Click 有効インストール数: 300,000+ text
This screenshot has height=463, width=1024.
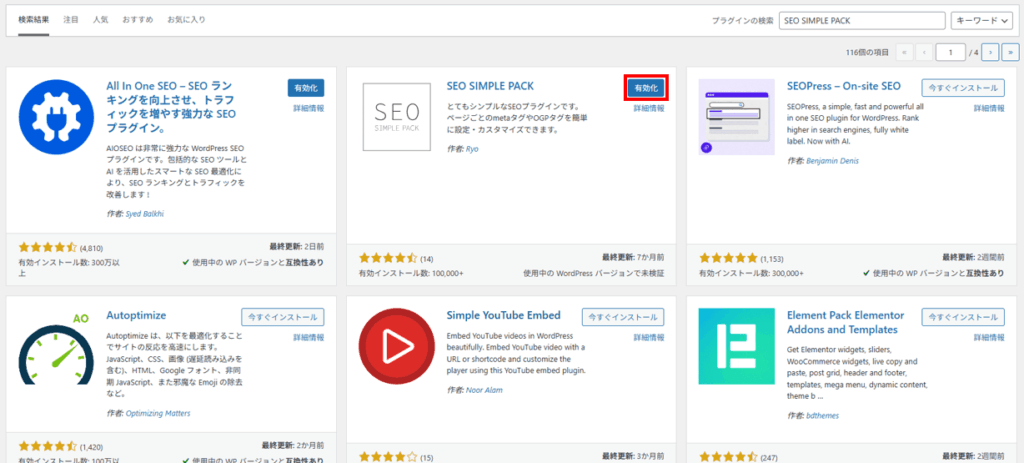752,273
